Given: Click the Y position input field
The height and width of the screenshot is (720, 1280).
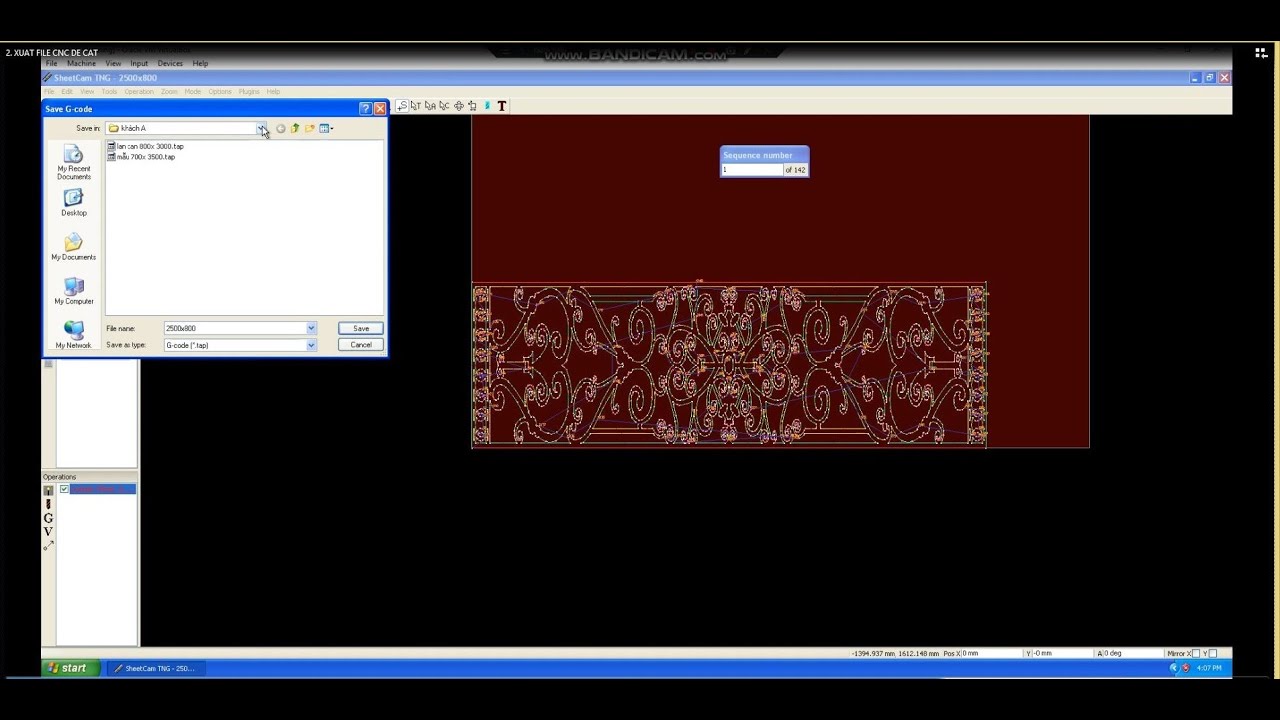Looking at the screenshot, I should 1063,653.
